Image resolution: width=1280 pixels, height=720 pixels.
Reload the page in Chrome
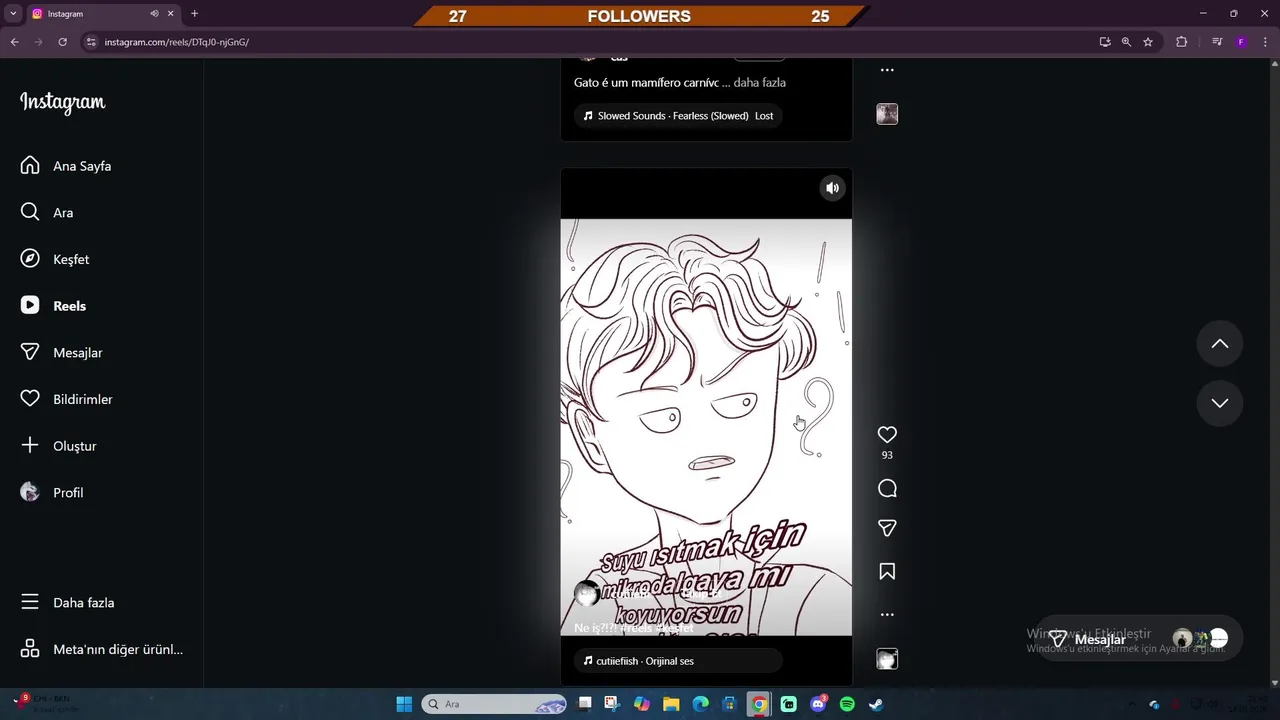click(62, 42)
